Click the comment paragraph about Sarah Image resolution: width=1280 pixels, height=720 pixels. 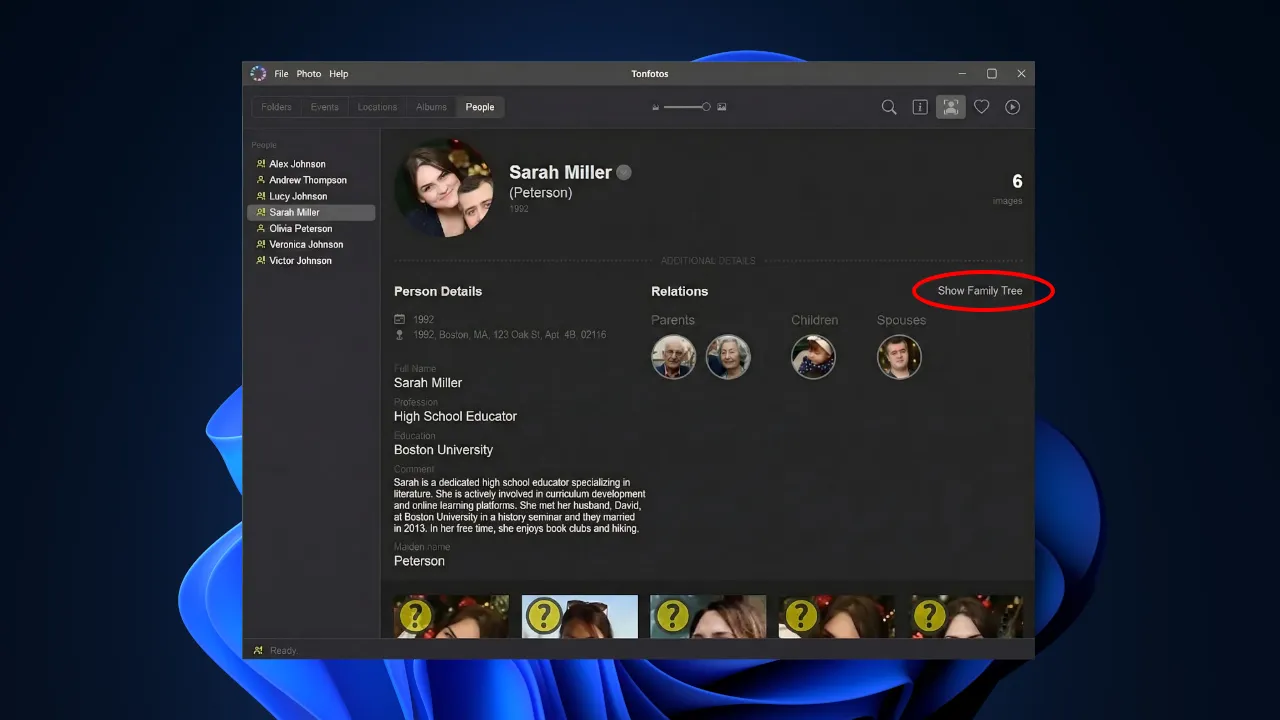520,505
